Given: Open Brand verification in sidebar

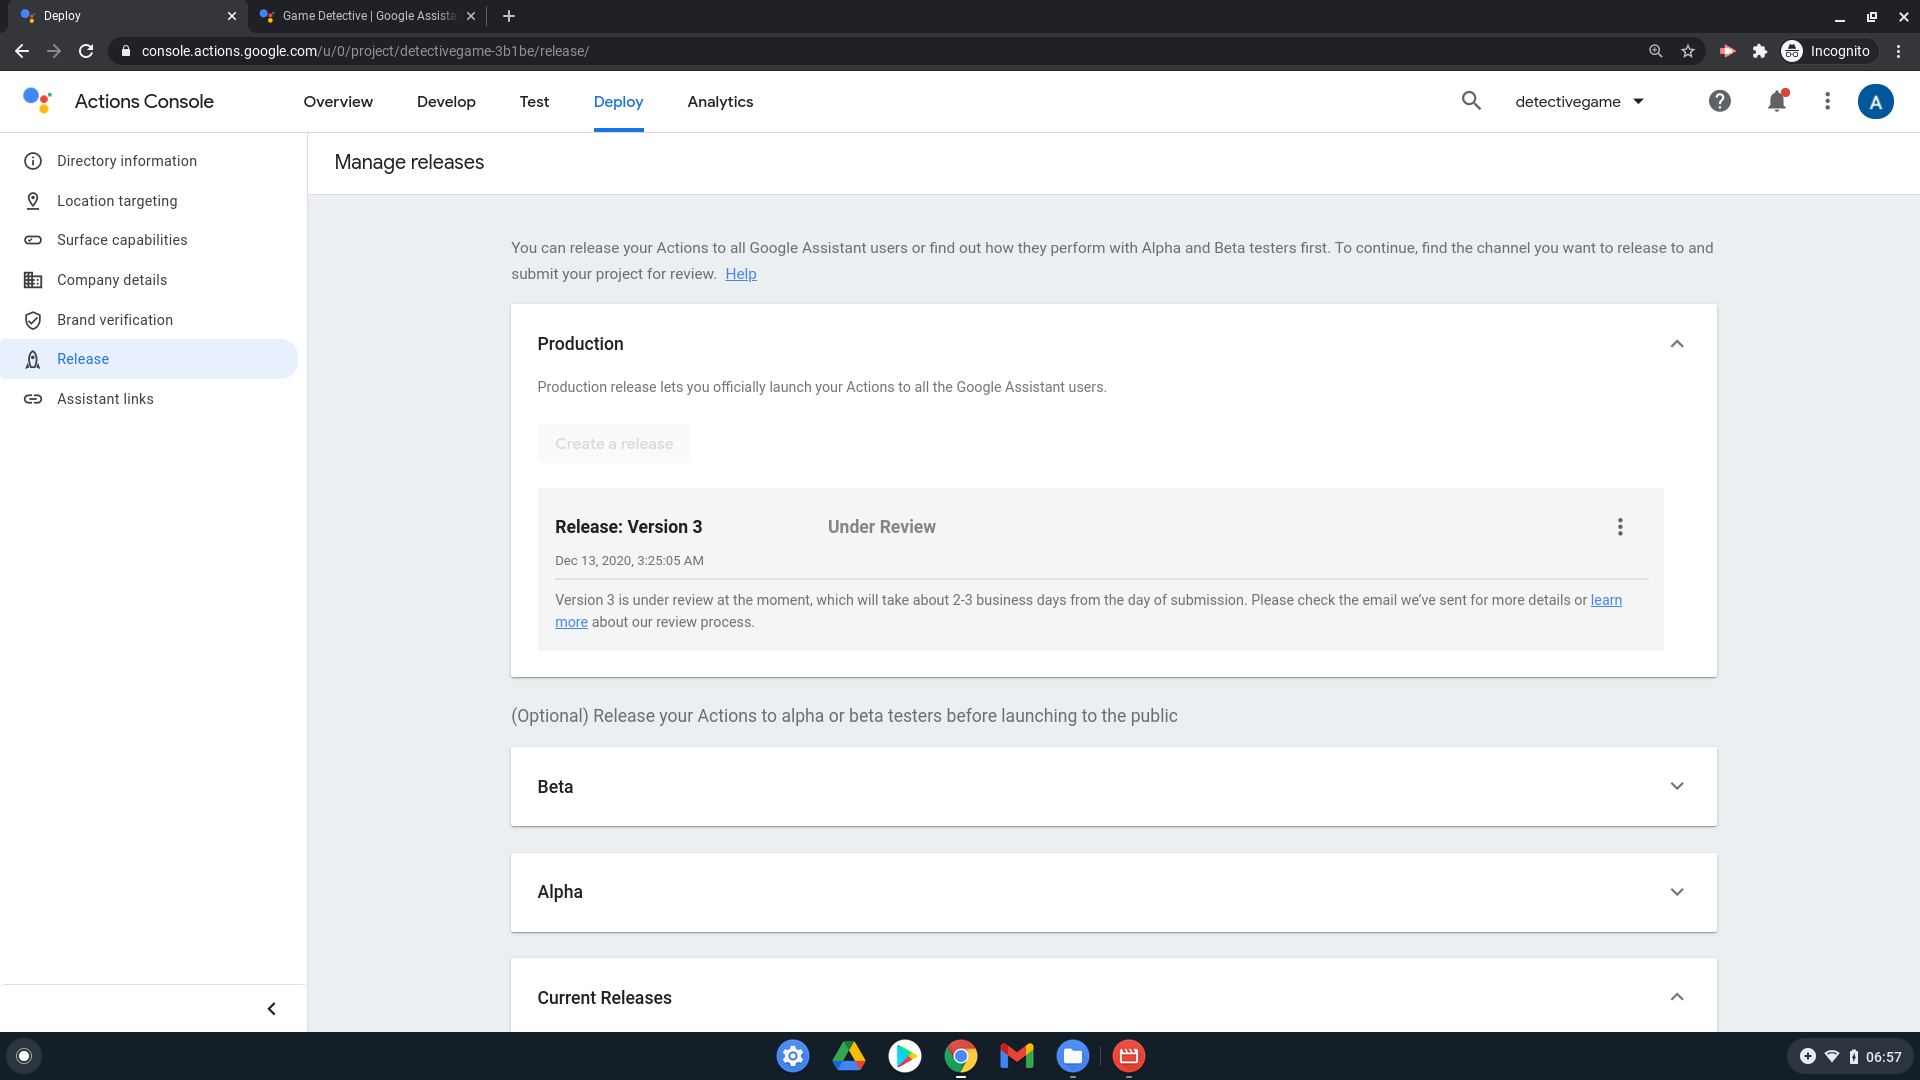Looking at the screenshot, I should click(x=115, y=320).
